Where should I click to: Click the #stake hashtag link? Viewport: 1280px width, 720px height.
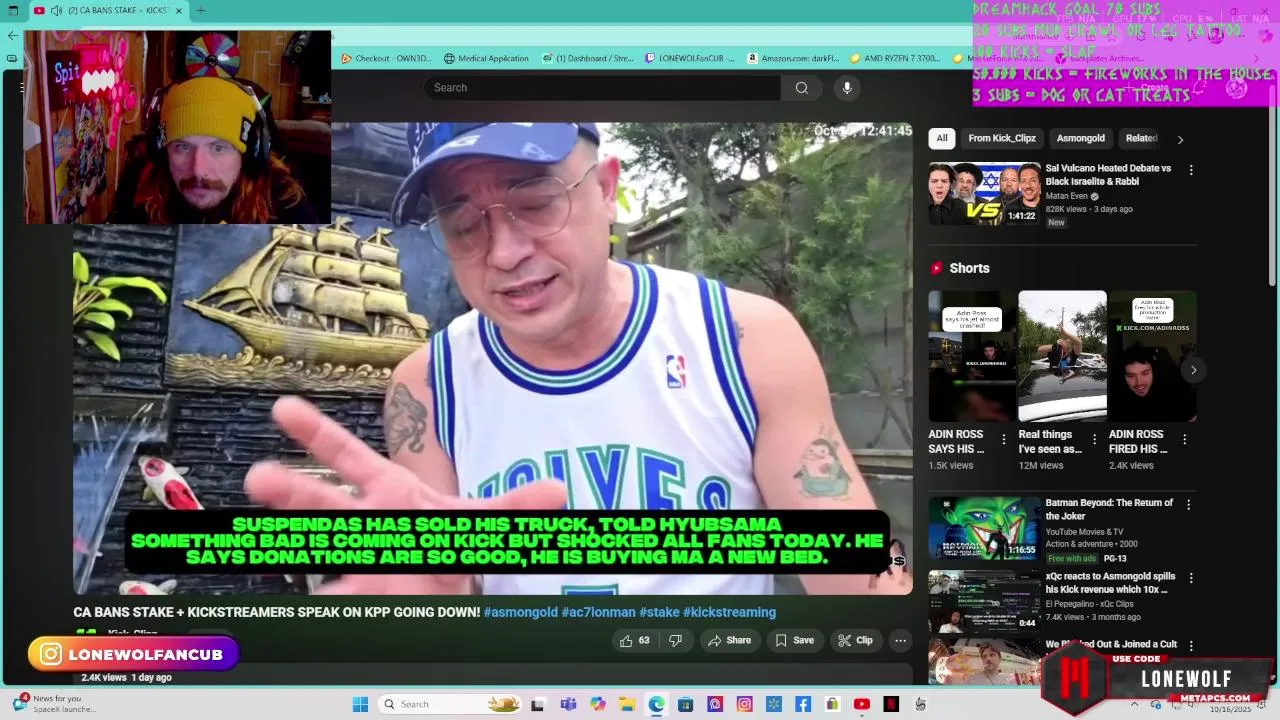point(659,612)
